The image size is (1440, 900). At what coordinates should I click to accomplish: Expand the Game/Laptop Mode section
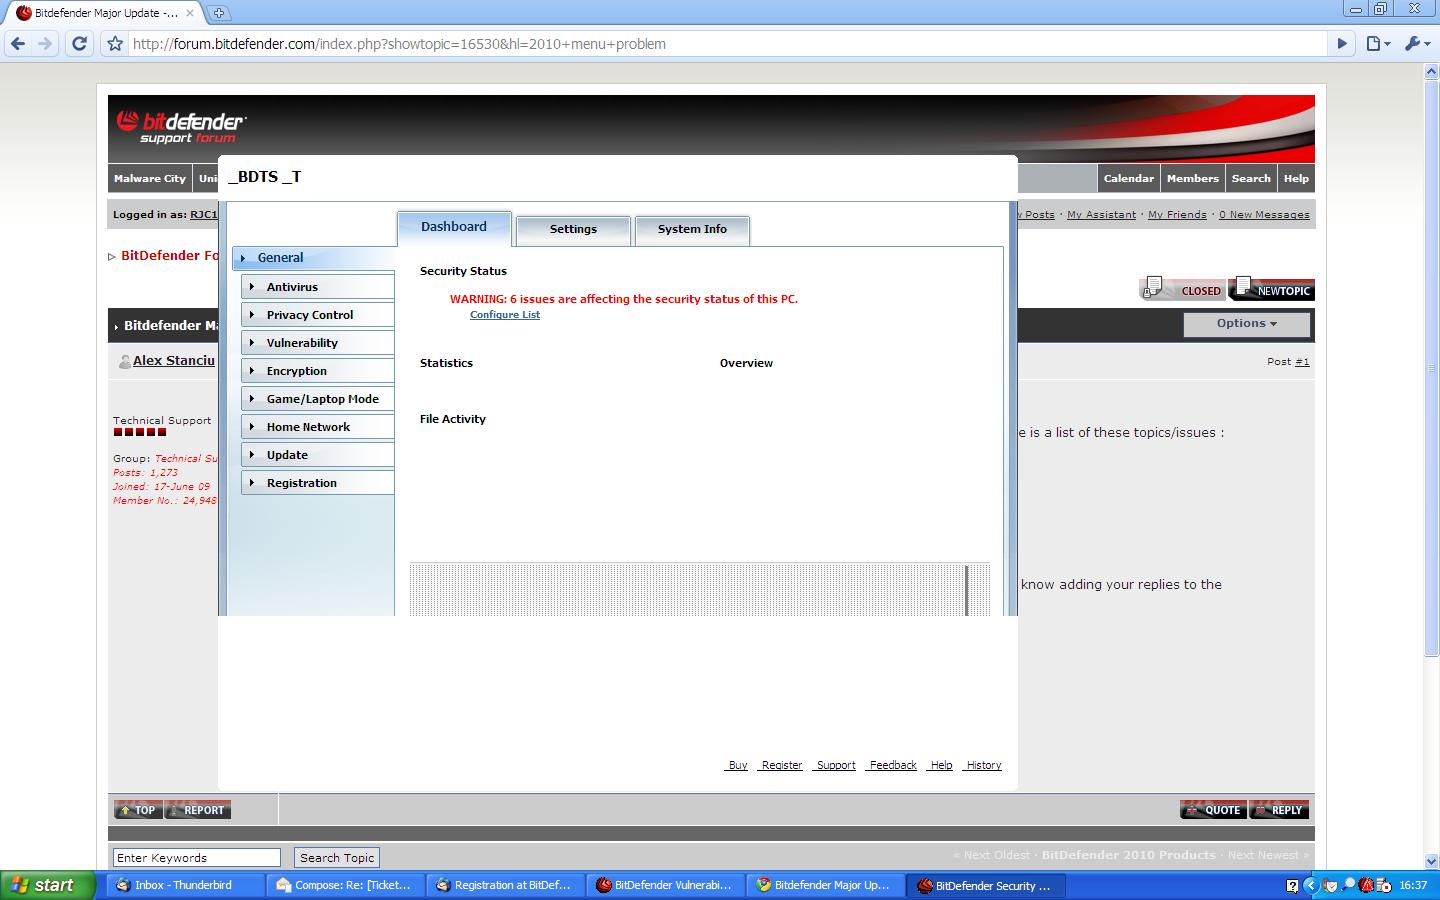318,399
